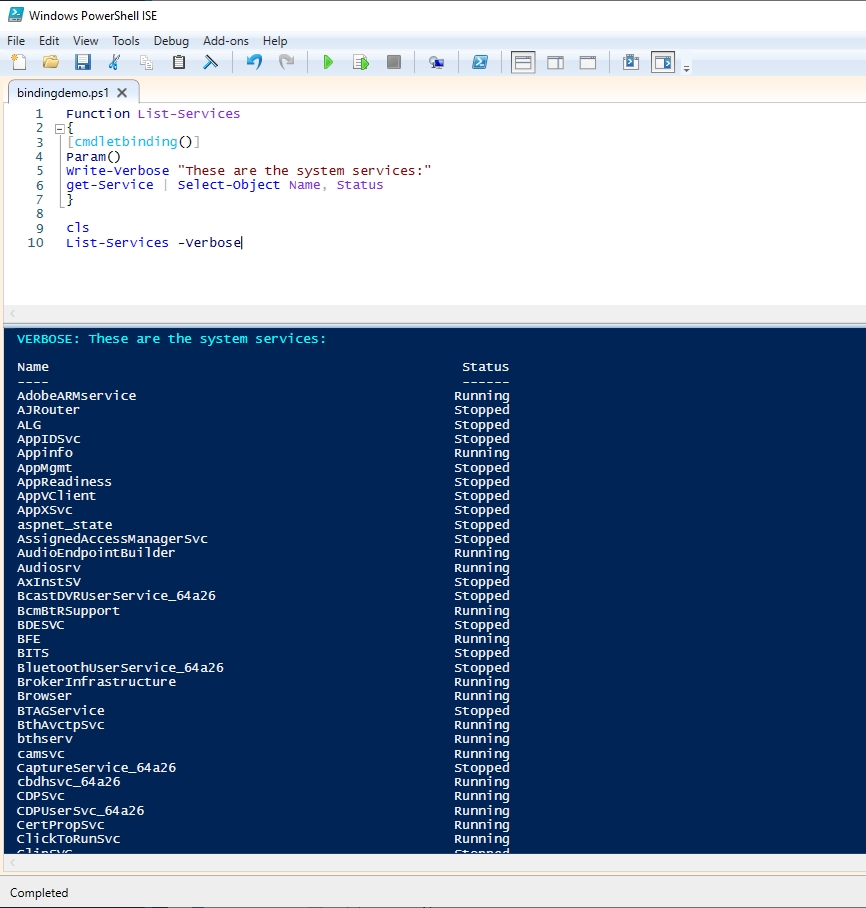This screenshot has height=908, width=866.
Task: Show the script pane maximized
Action: click(x=588, y=63)
